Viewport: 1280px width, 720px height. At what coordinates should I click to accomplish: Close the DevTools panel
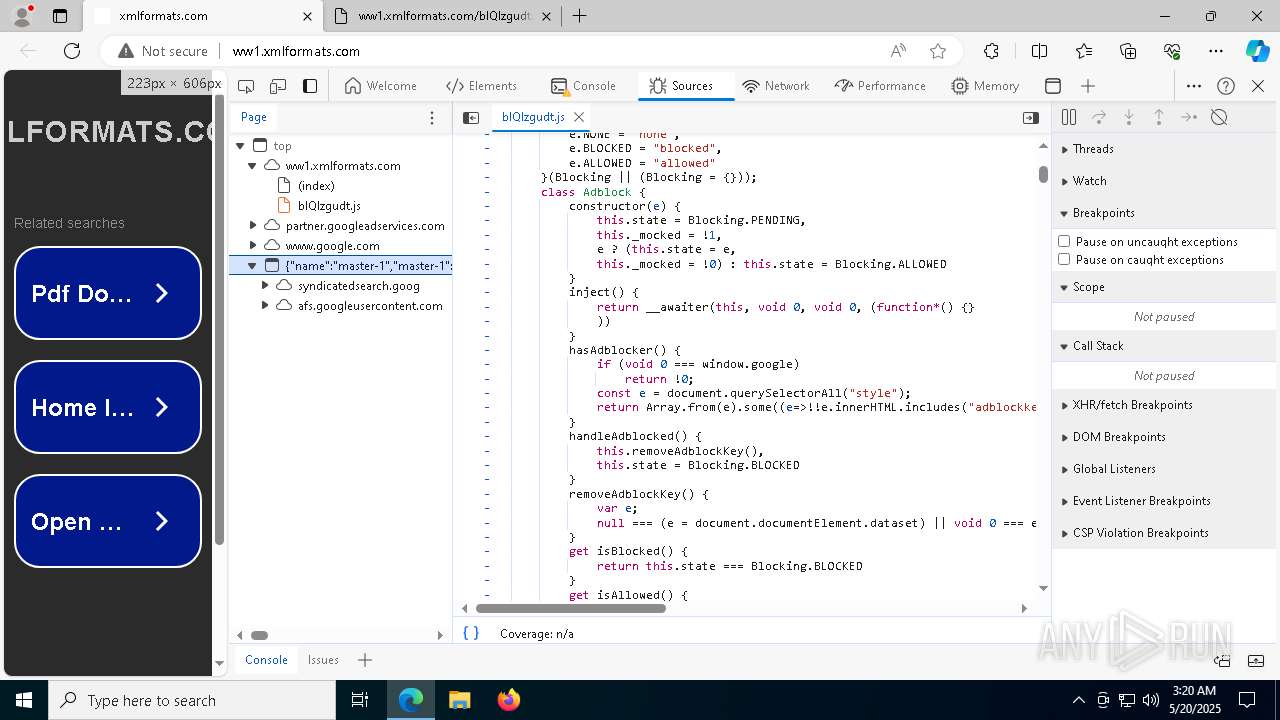pyautogui.click(x=1258, y=86)
